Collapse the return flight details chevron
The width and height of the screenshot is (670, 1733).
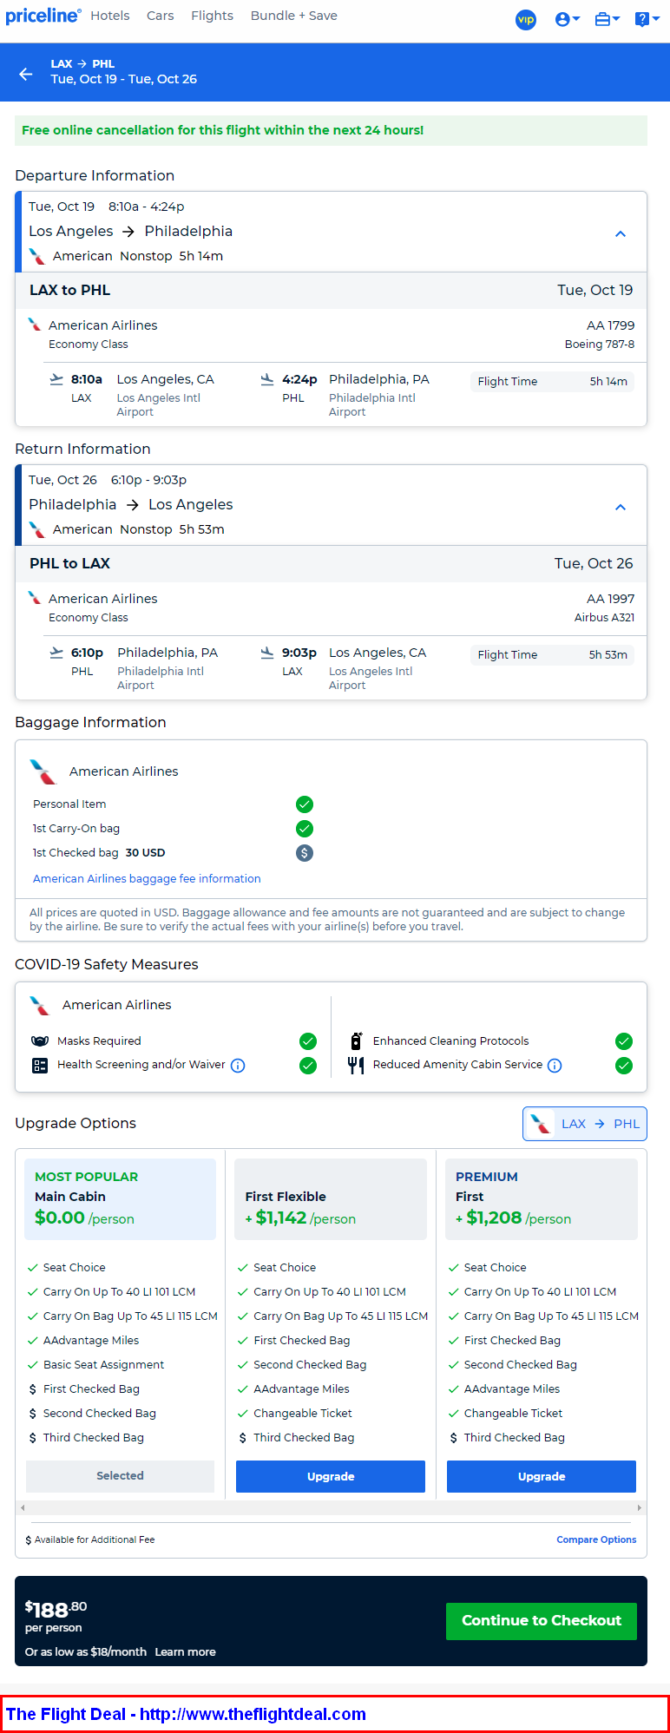[620, 507]
